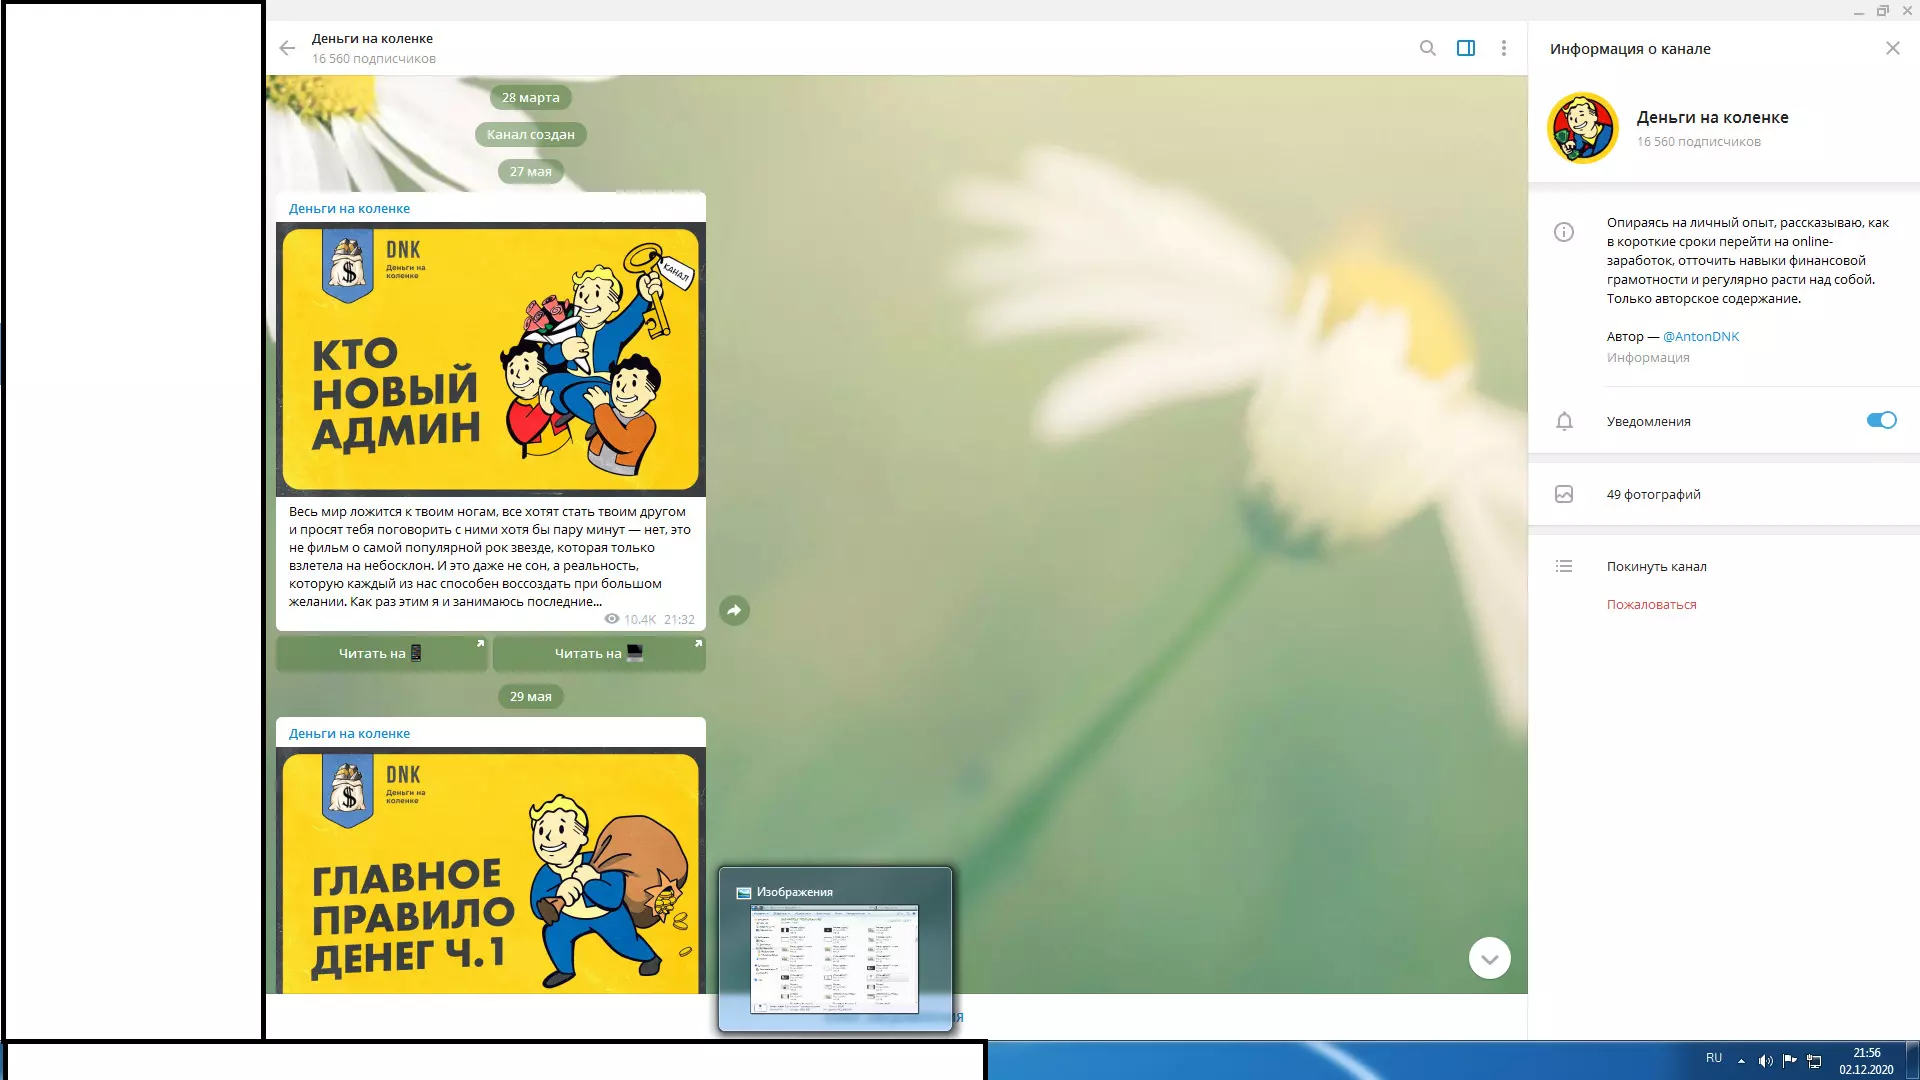Open the phone Читать на button
This screenshot has height=1080, width=1920.
tap(381, 653)
